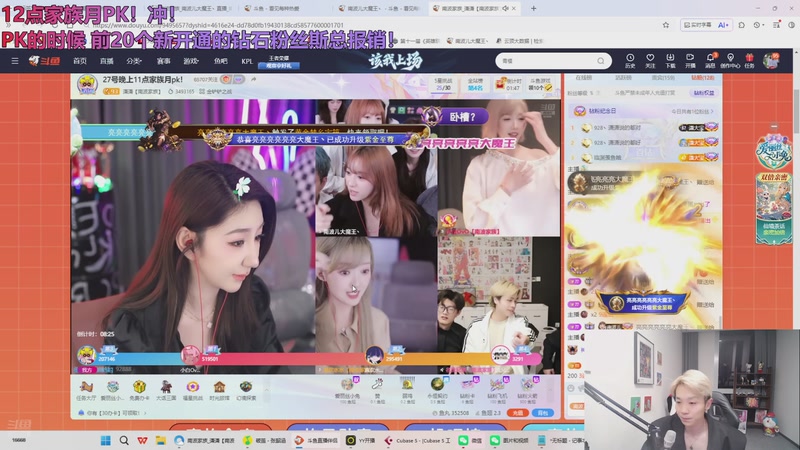Open 时光旅馆 house icon
Viewport: 800px width, 450px height.
pos(219,390)
